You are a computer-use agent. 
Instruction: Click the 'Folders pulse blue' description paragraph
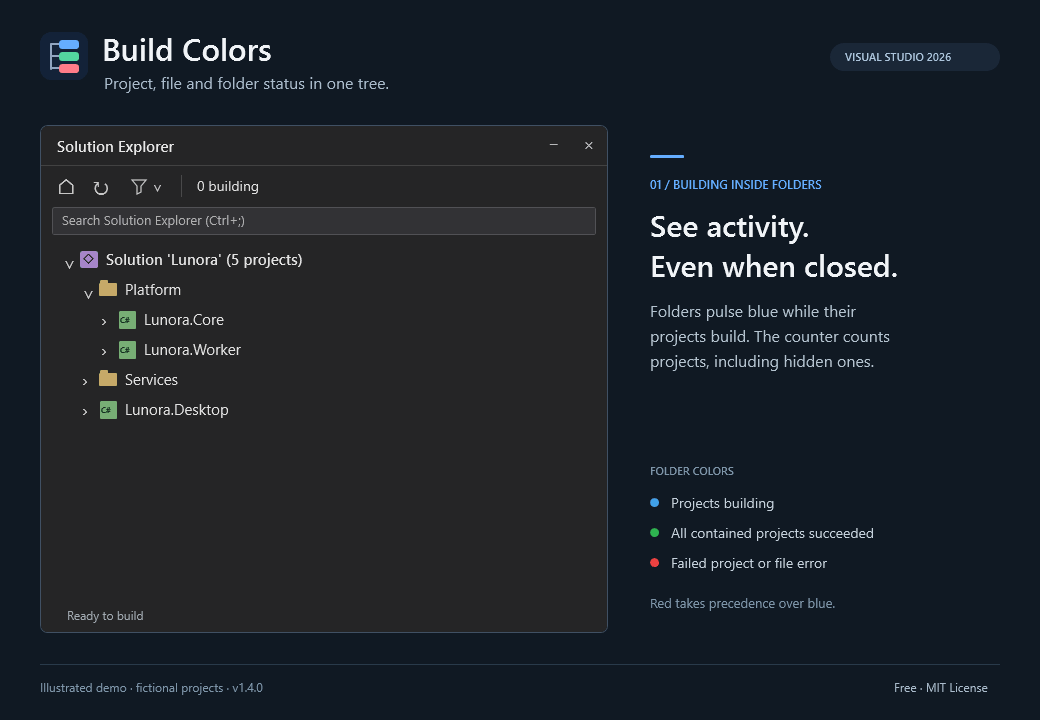click(770, 336)
